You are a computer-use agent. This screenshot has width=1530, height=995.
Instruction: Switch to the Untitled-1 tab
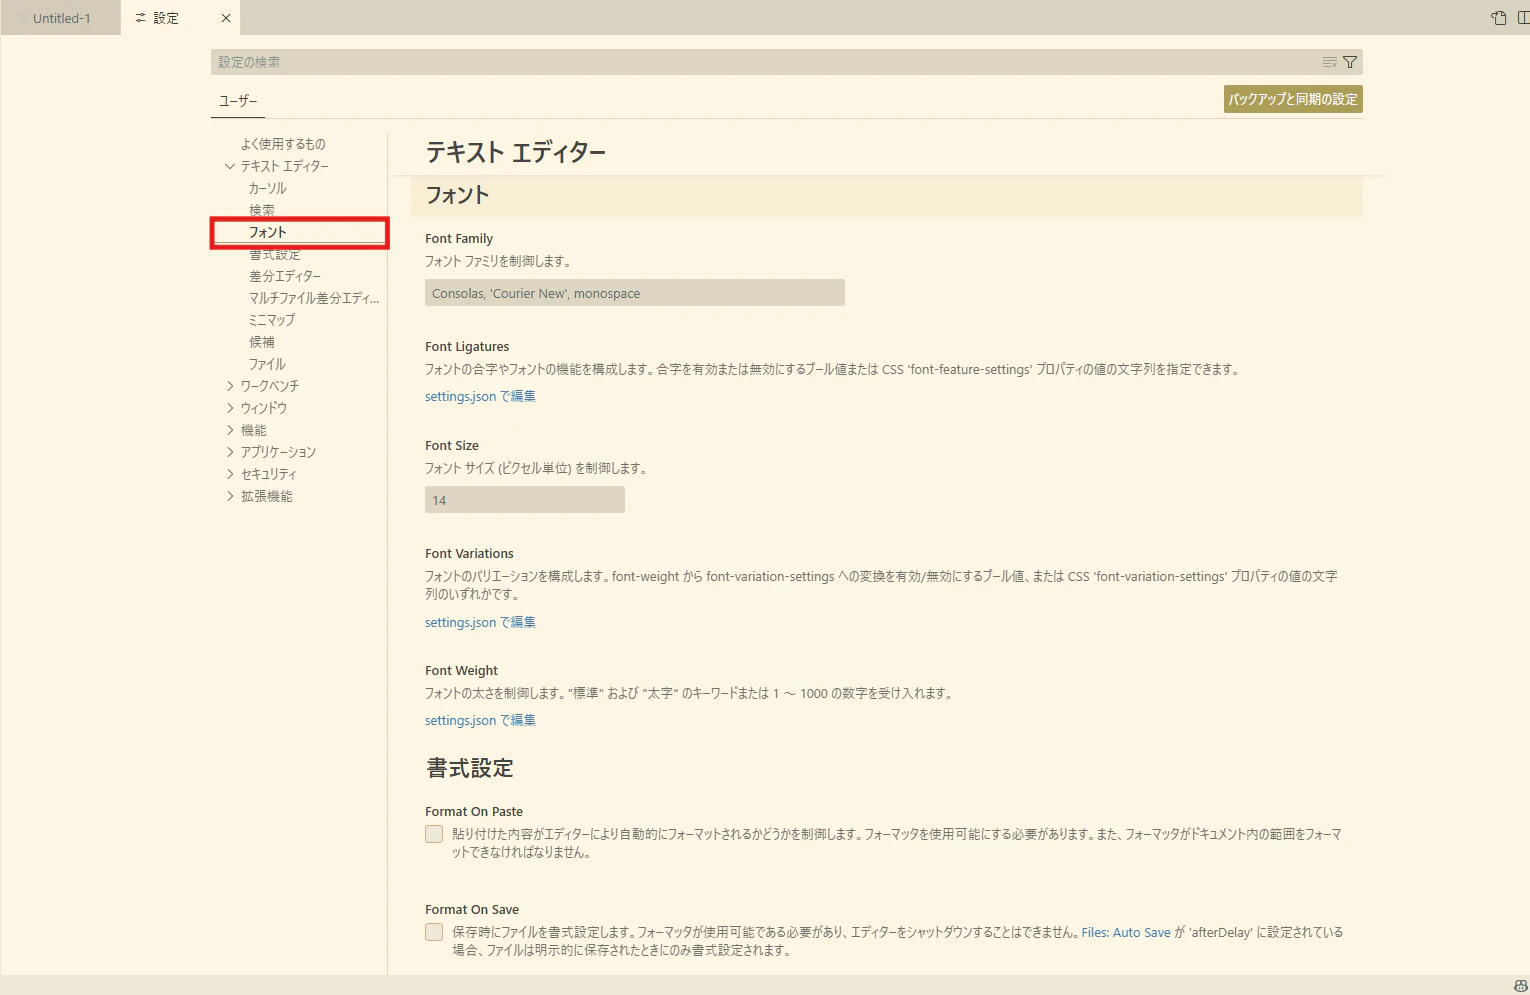61,18
